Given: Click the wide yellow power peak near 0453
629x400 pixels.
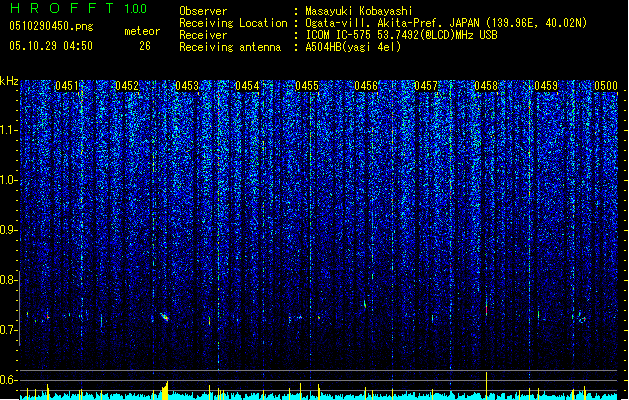Looking at the screenshot, I should click(x=165, y=390).
